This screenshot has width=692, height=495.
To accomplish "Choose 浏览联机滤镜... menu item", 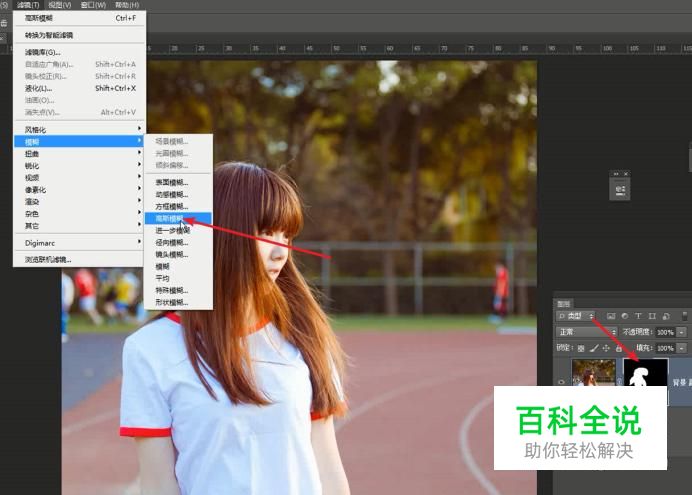I will (79, 259).
